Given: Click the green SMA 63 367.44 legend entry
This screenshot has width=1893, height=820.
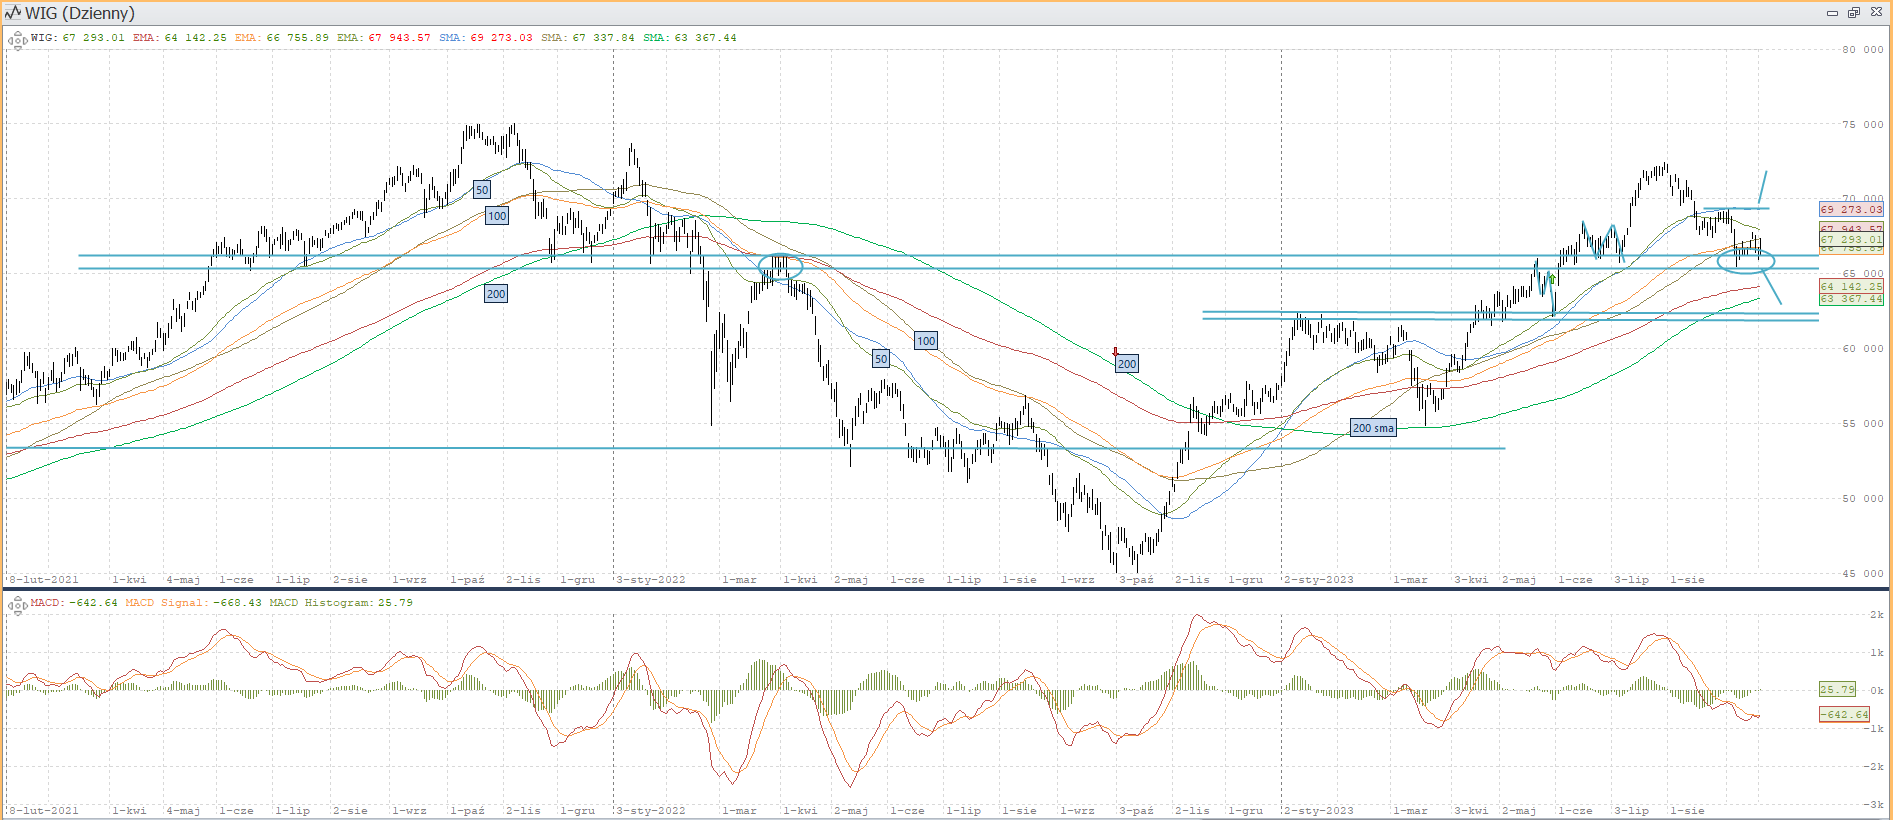Looking at the screenshot, I should tap(689, 38).
